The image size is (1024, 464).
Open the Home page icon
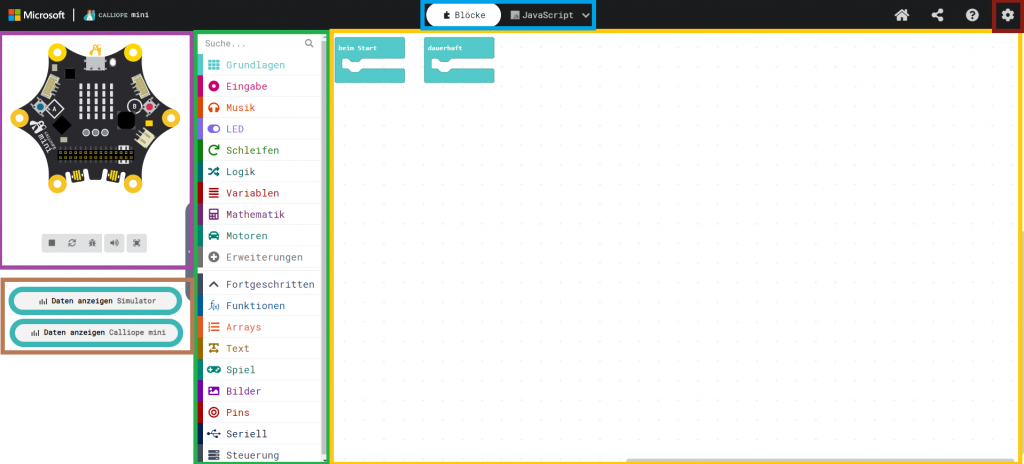pos(902,15)
